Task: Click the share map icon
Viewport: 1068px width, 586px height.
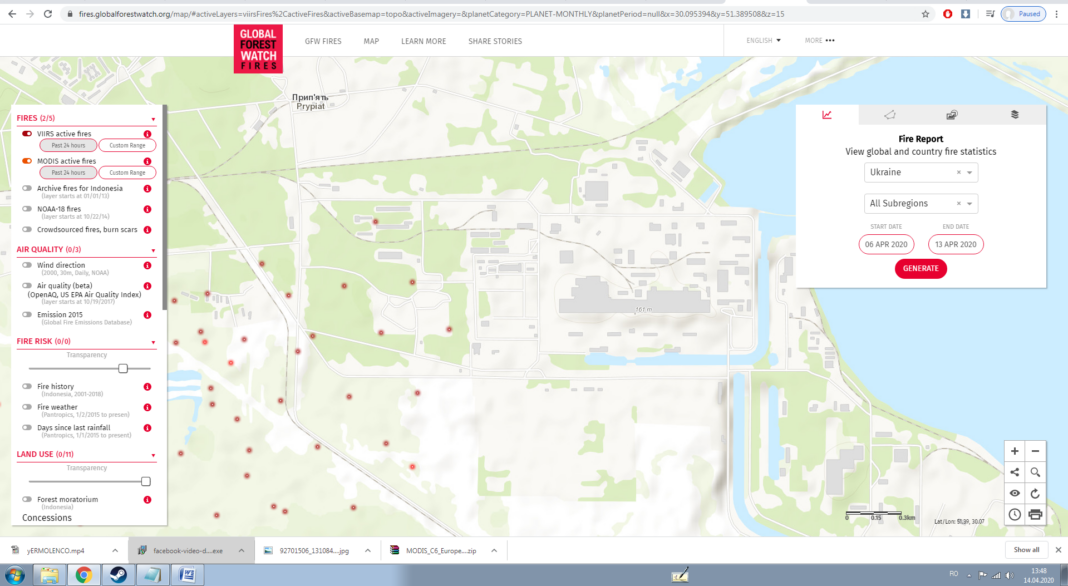Action: [1014, 472]
